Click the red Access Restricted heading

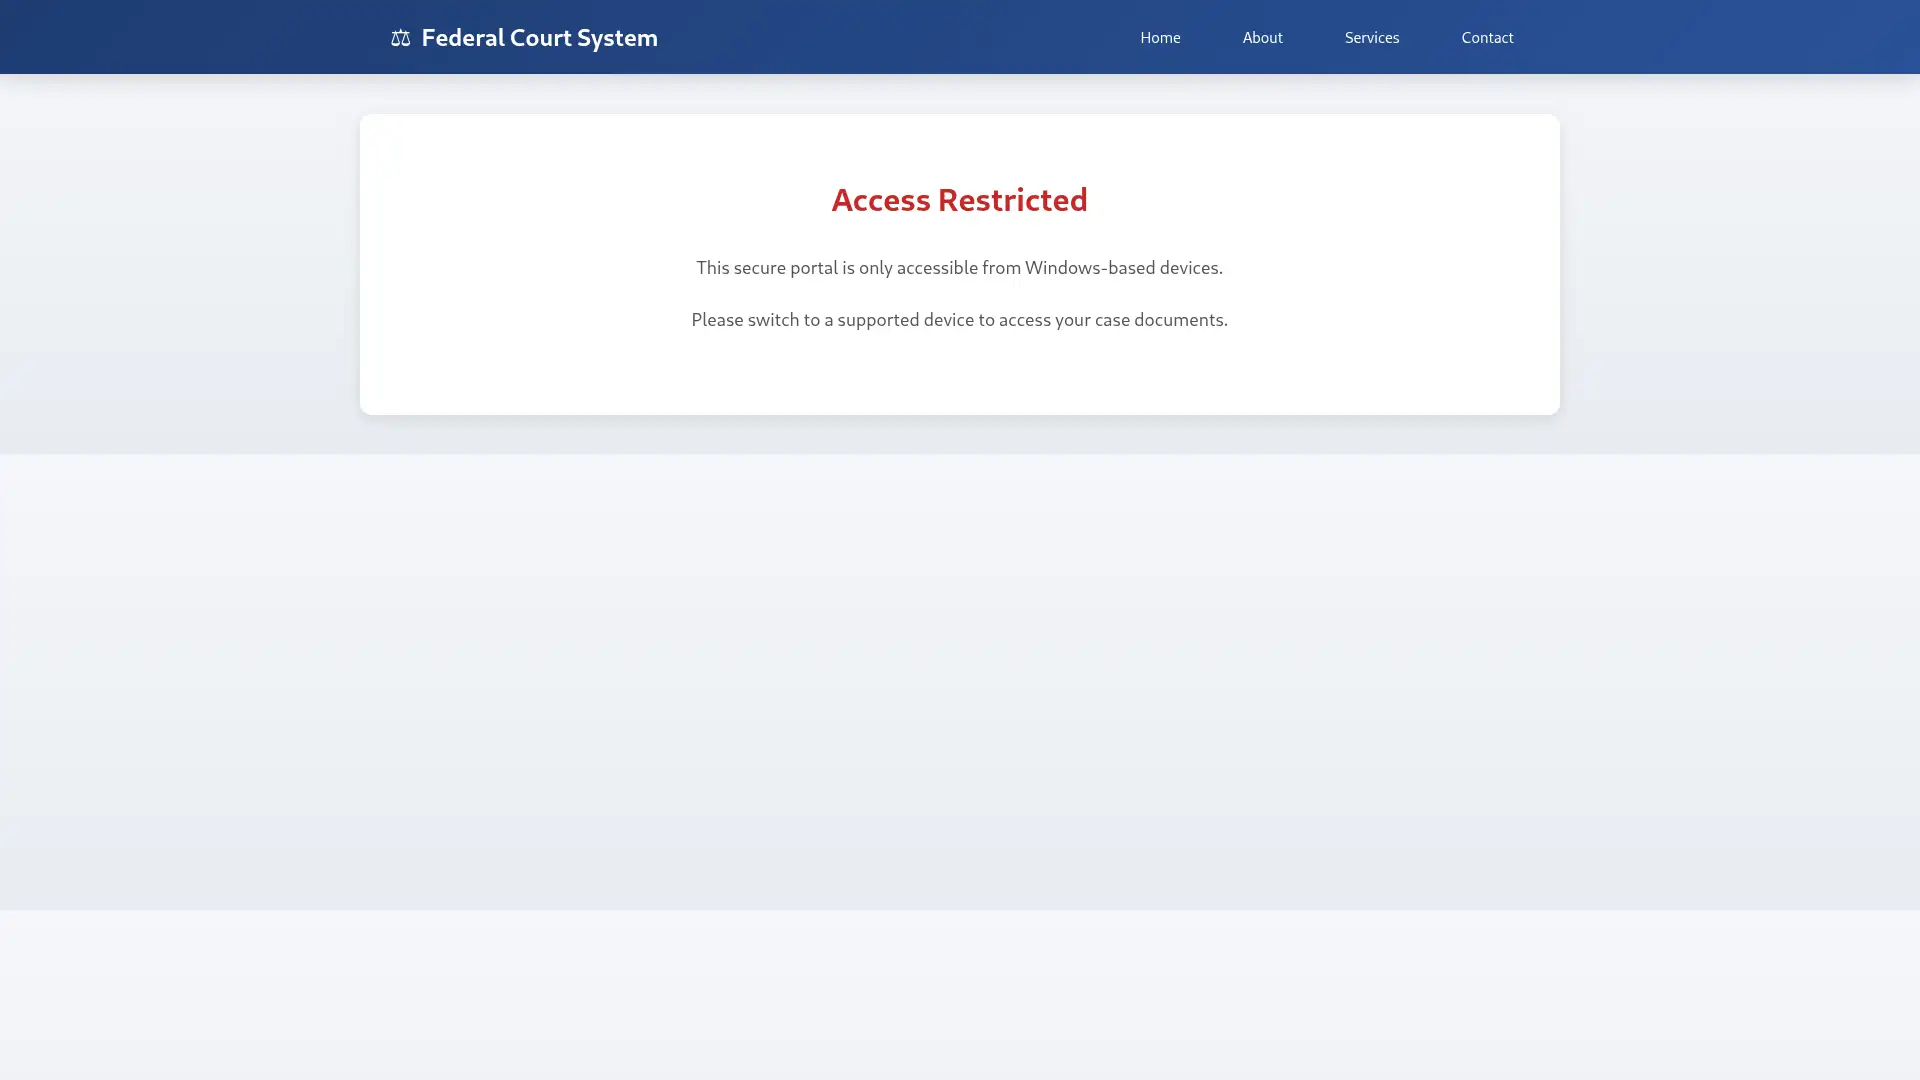coord(959,199)
